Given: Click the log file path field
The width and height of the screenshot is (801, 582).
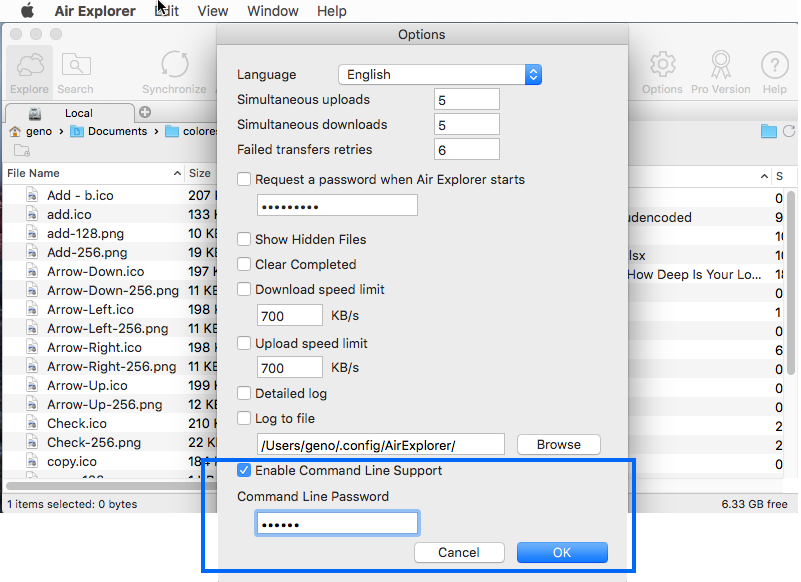Looking at the screenshot, I should pyautogui.click(x=381, y=445).
